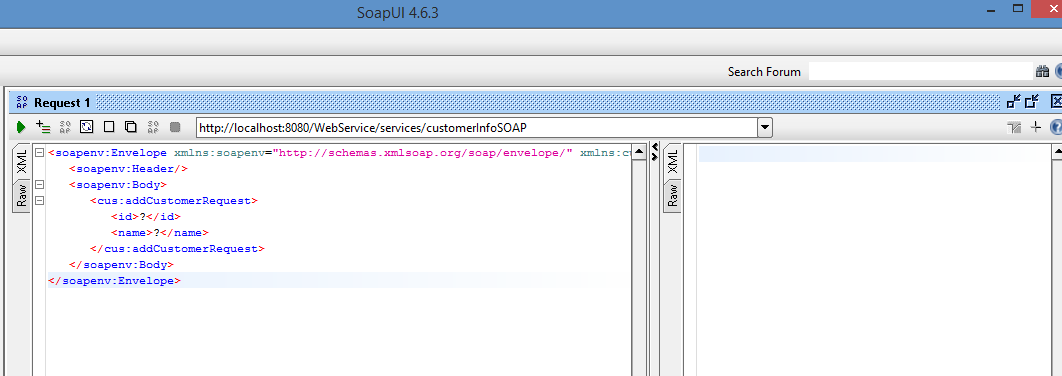The image size is (1062, 376).
Task: Click the second greyed SOAP icon before the stop button
Action: (x=153, y=127)
